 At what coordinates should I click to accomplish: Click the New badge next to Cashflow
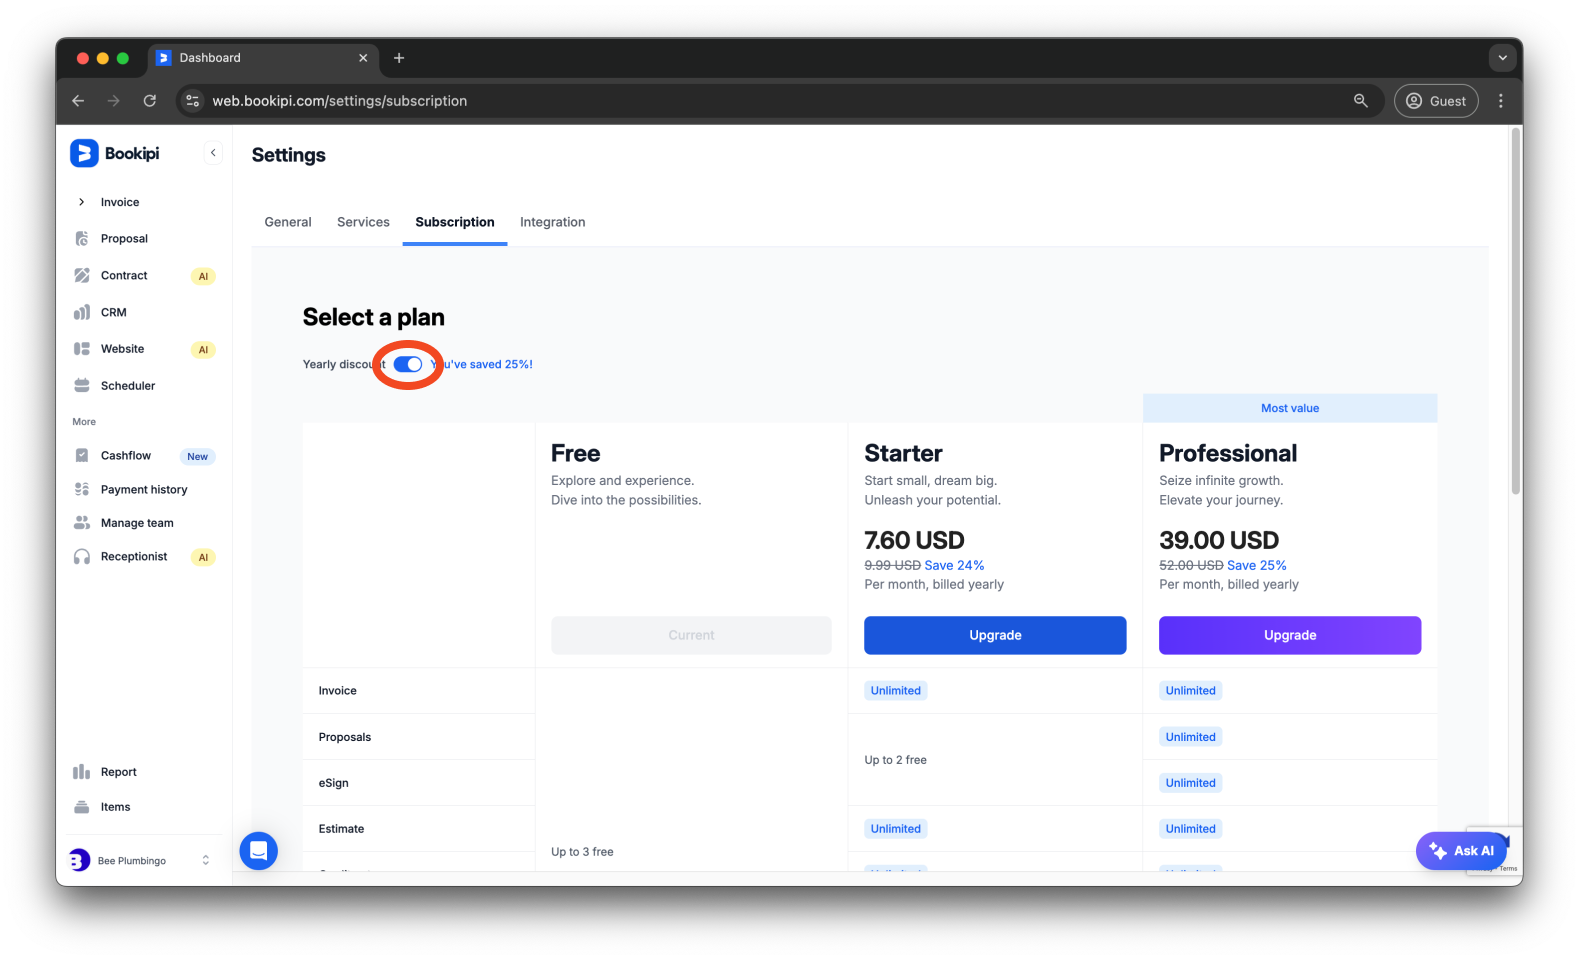197,457
